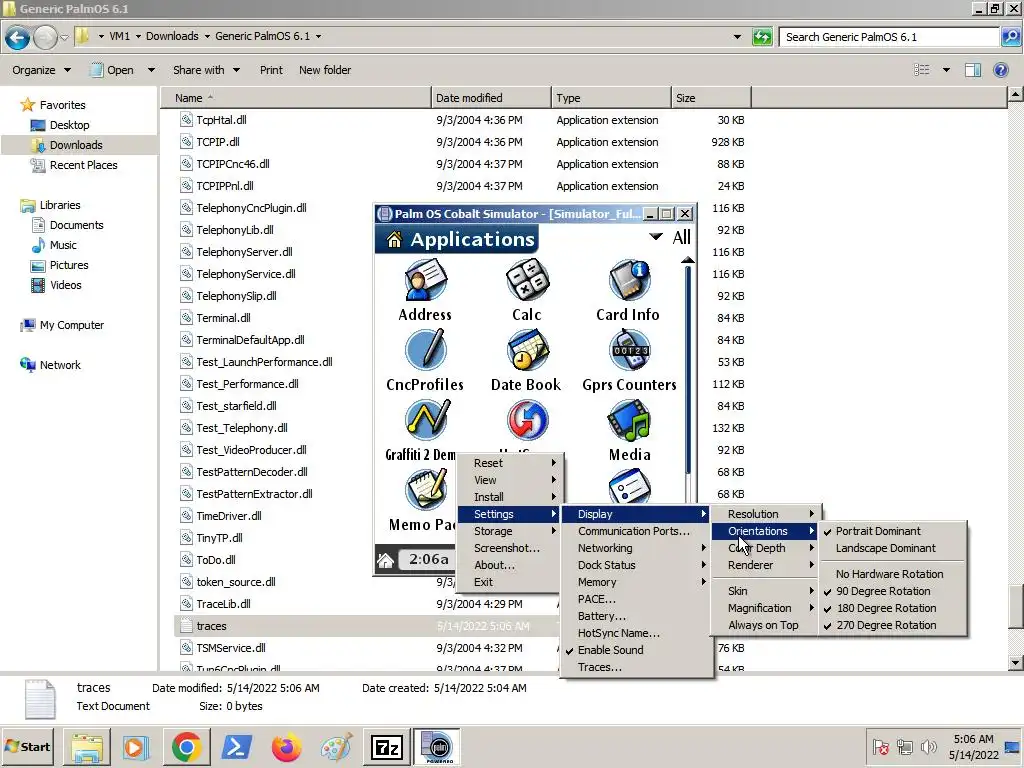Viewport: 1024px width, 768px height.
Task: Open media player from the taskbar
Action: tap(136, 747)
